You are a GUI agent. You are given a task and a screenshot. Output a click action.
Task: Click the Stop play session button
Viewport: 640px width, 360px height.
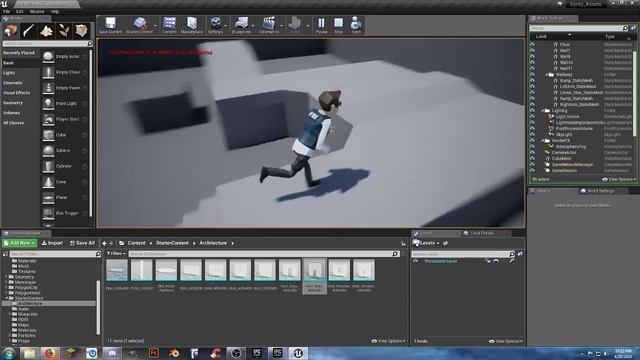pyautogui.click(x=338, y=25)
